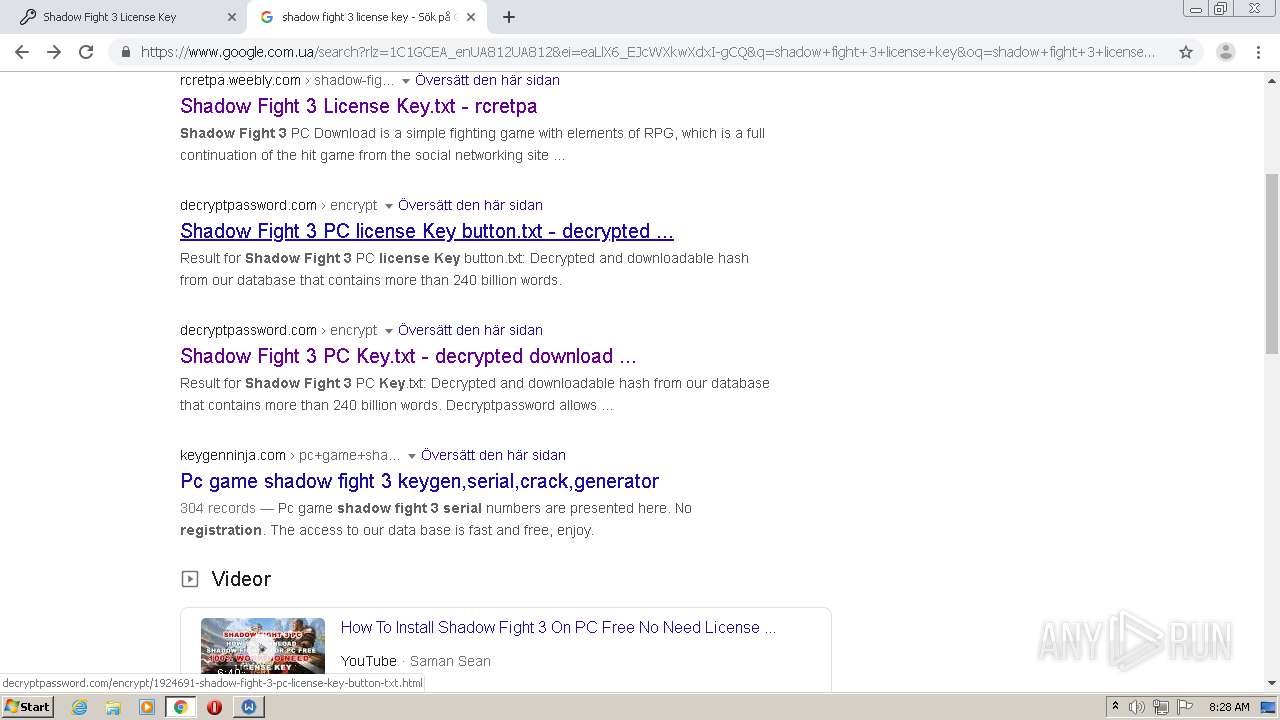Viewport: 1280px width, 720px height.
Task: Click the browser forward arrow
Action: (54, 52)
